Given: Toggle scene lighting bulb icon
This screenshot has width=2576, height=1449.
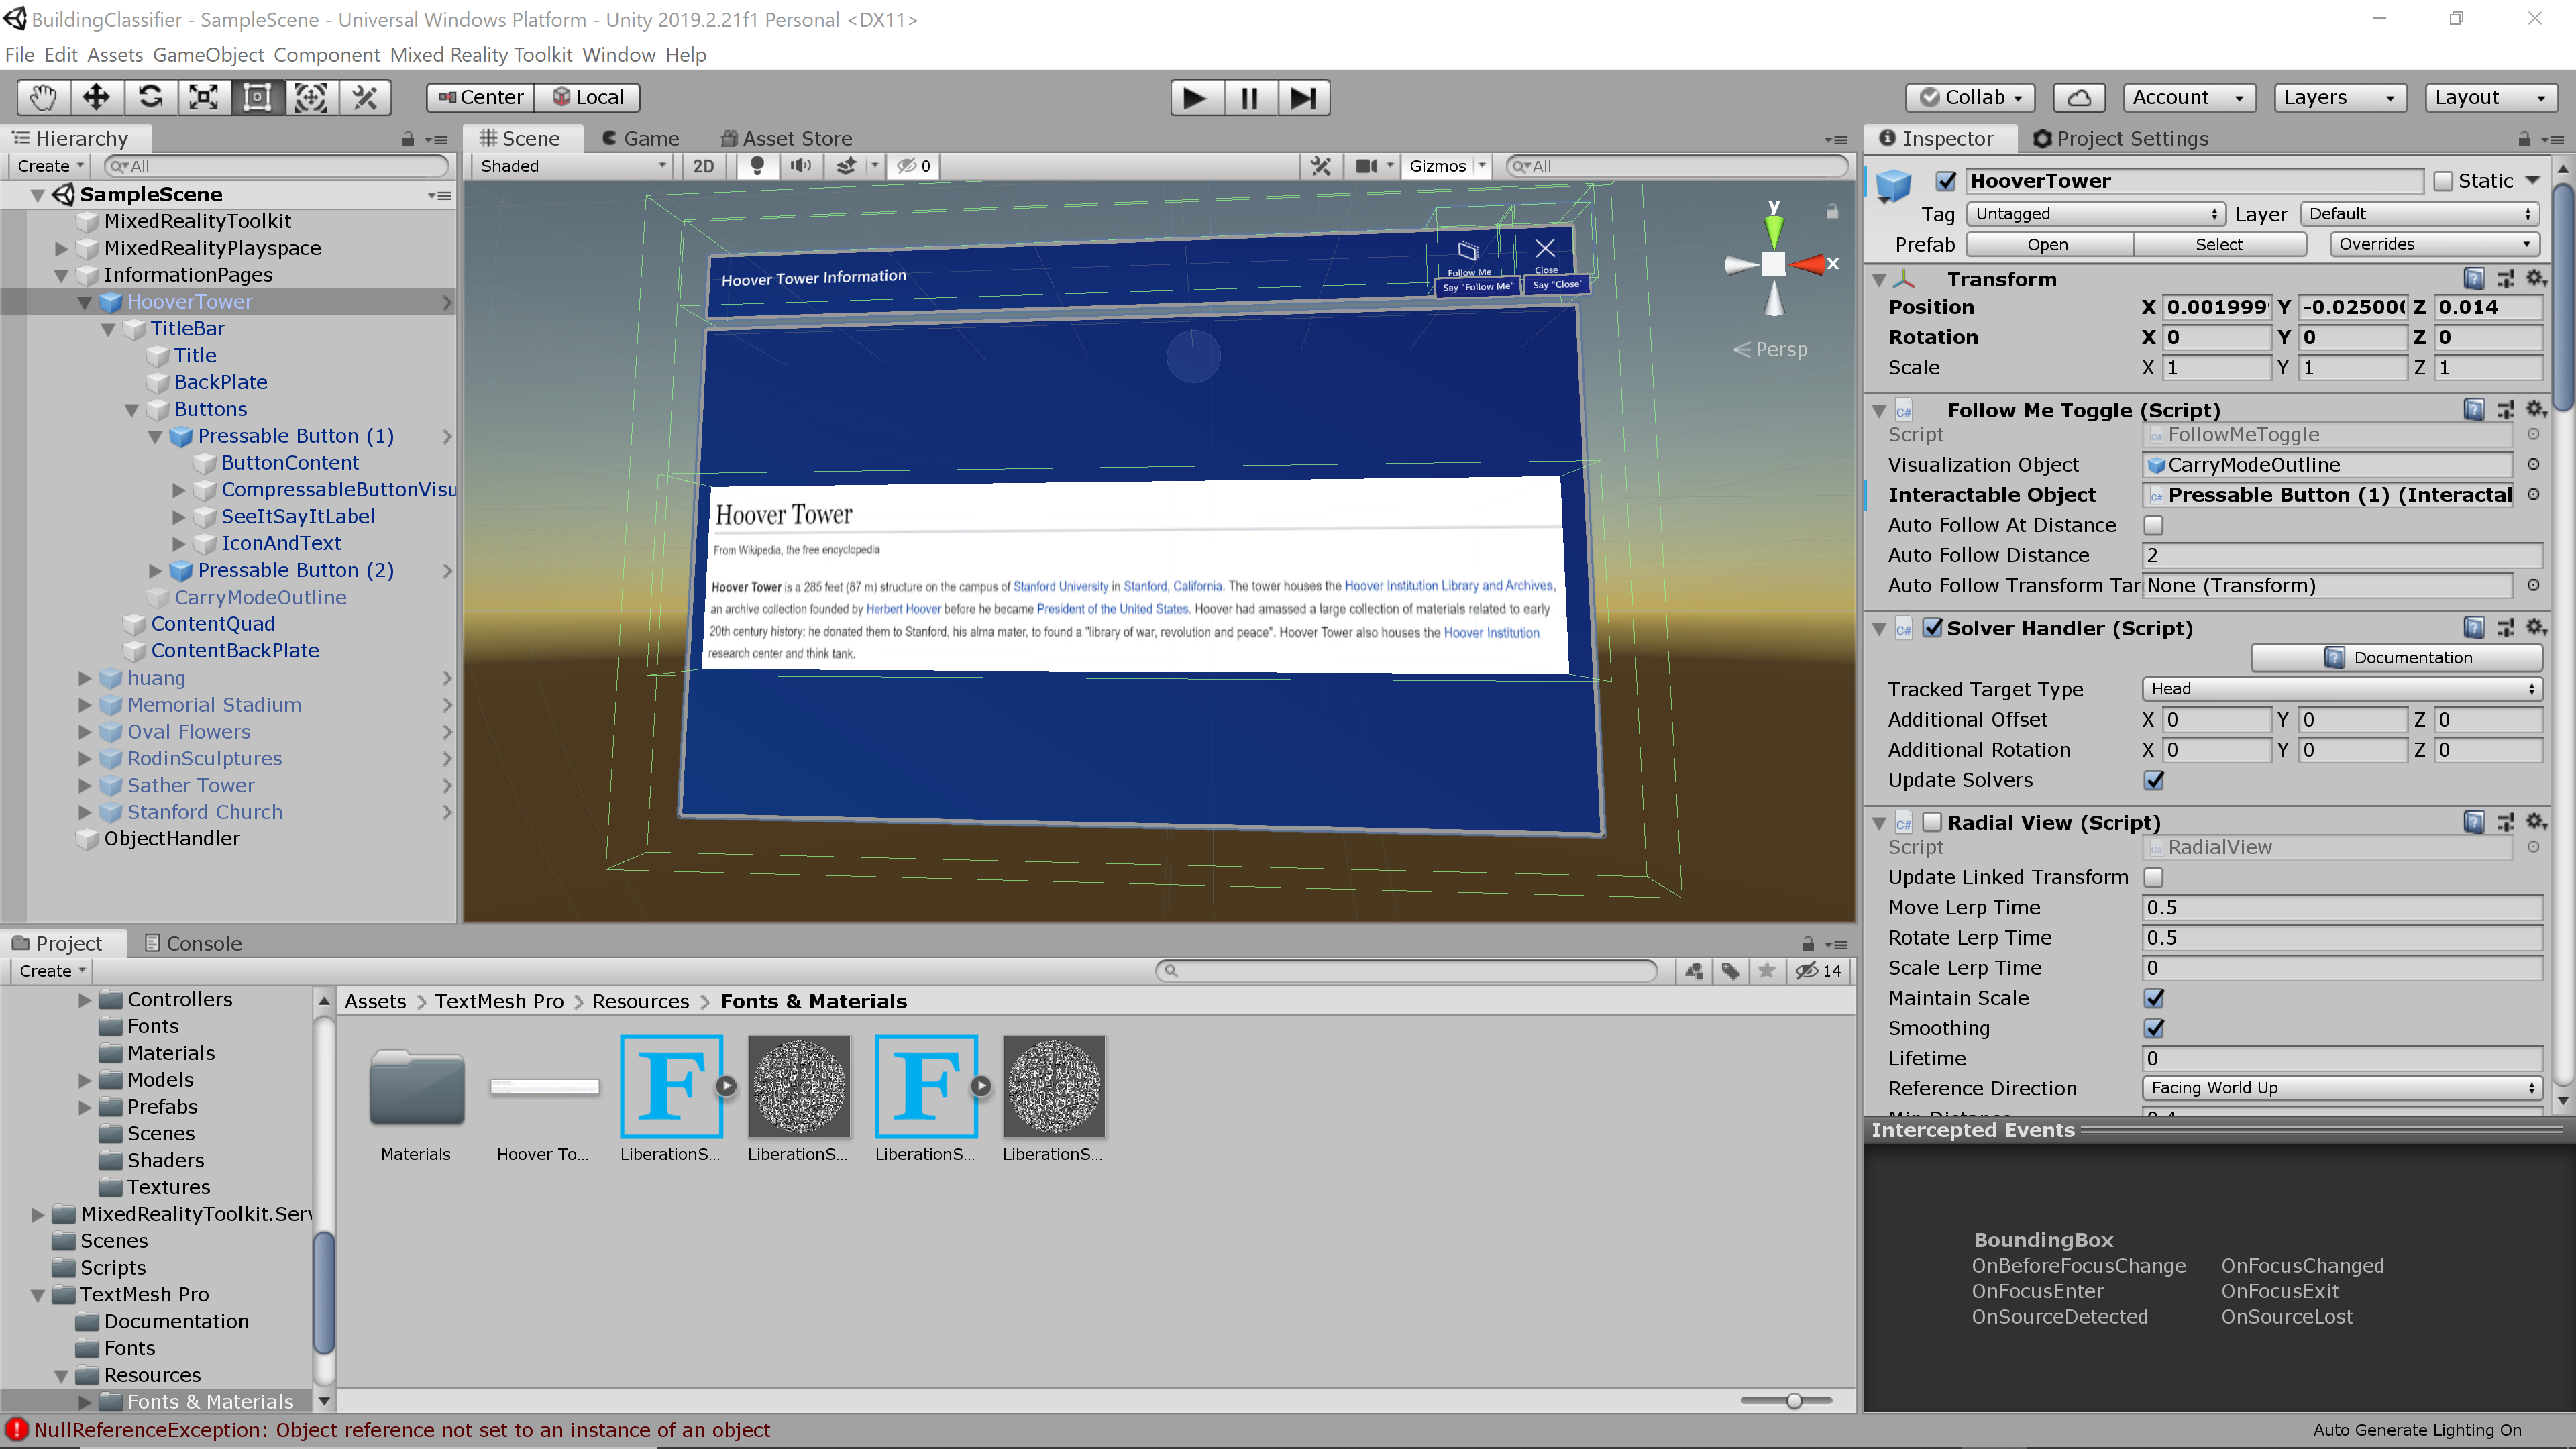Looking at the screenshot, I should pos(757,166).
